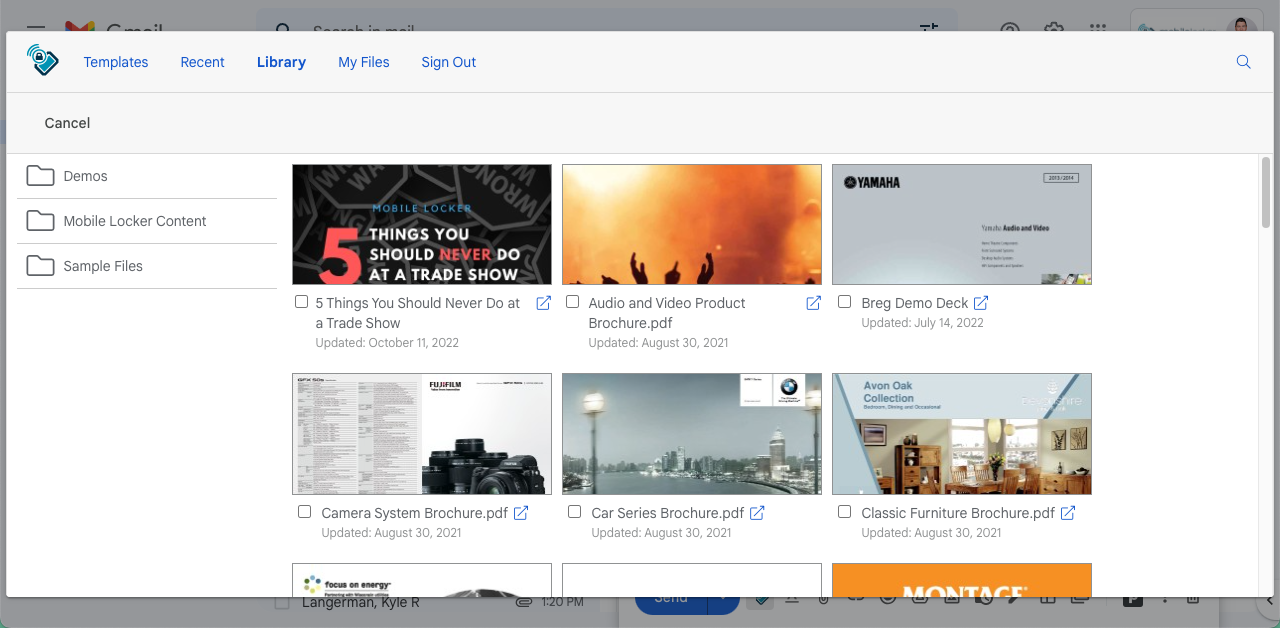Click the orange Montage thumbnail
Image resolution: width=1280 pixels, height=628 pixels.
(962, 580)
